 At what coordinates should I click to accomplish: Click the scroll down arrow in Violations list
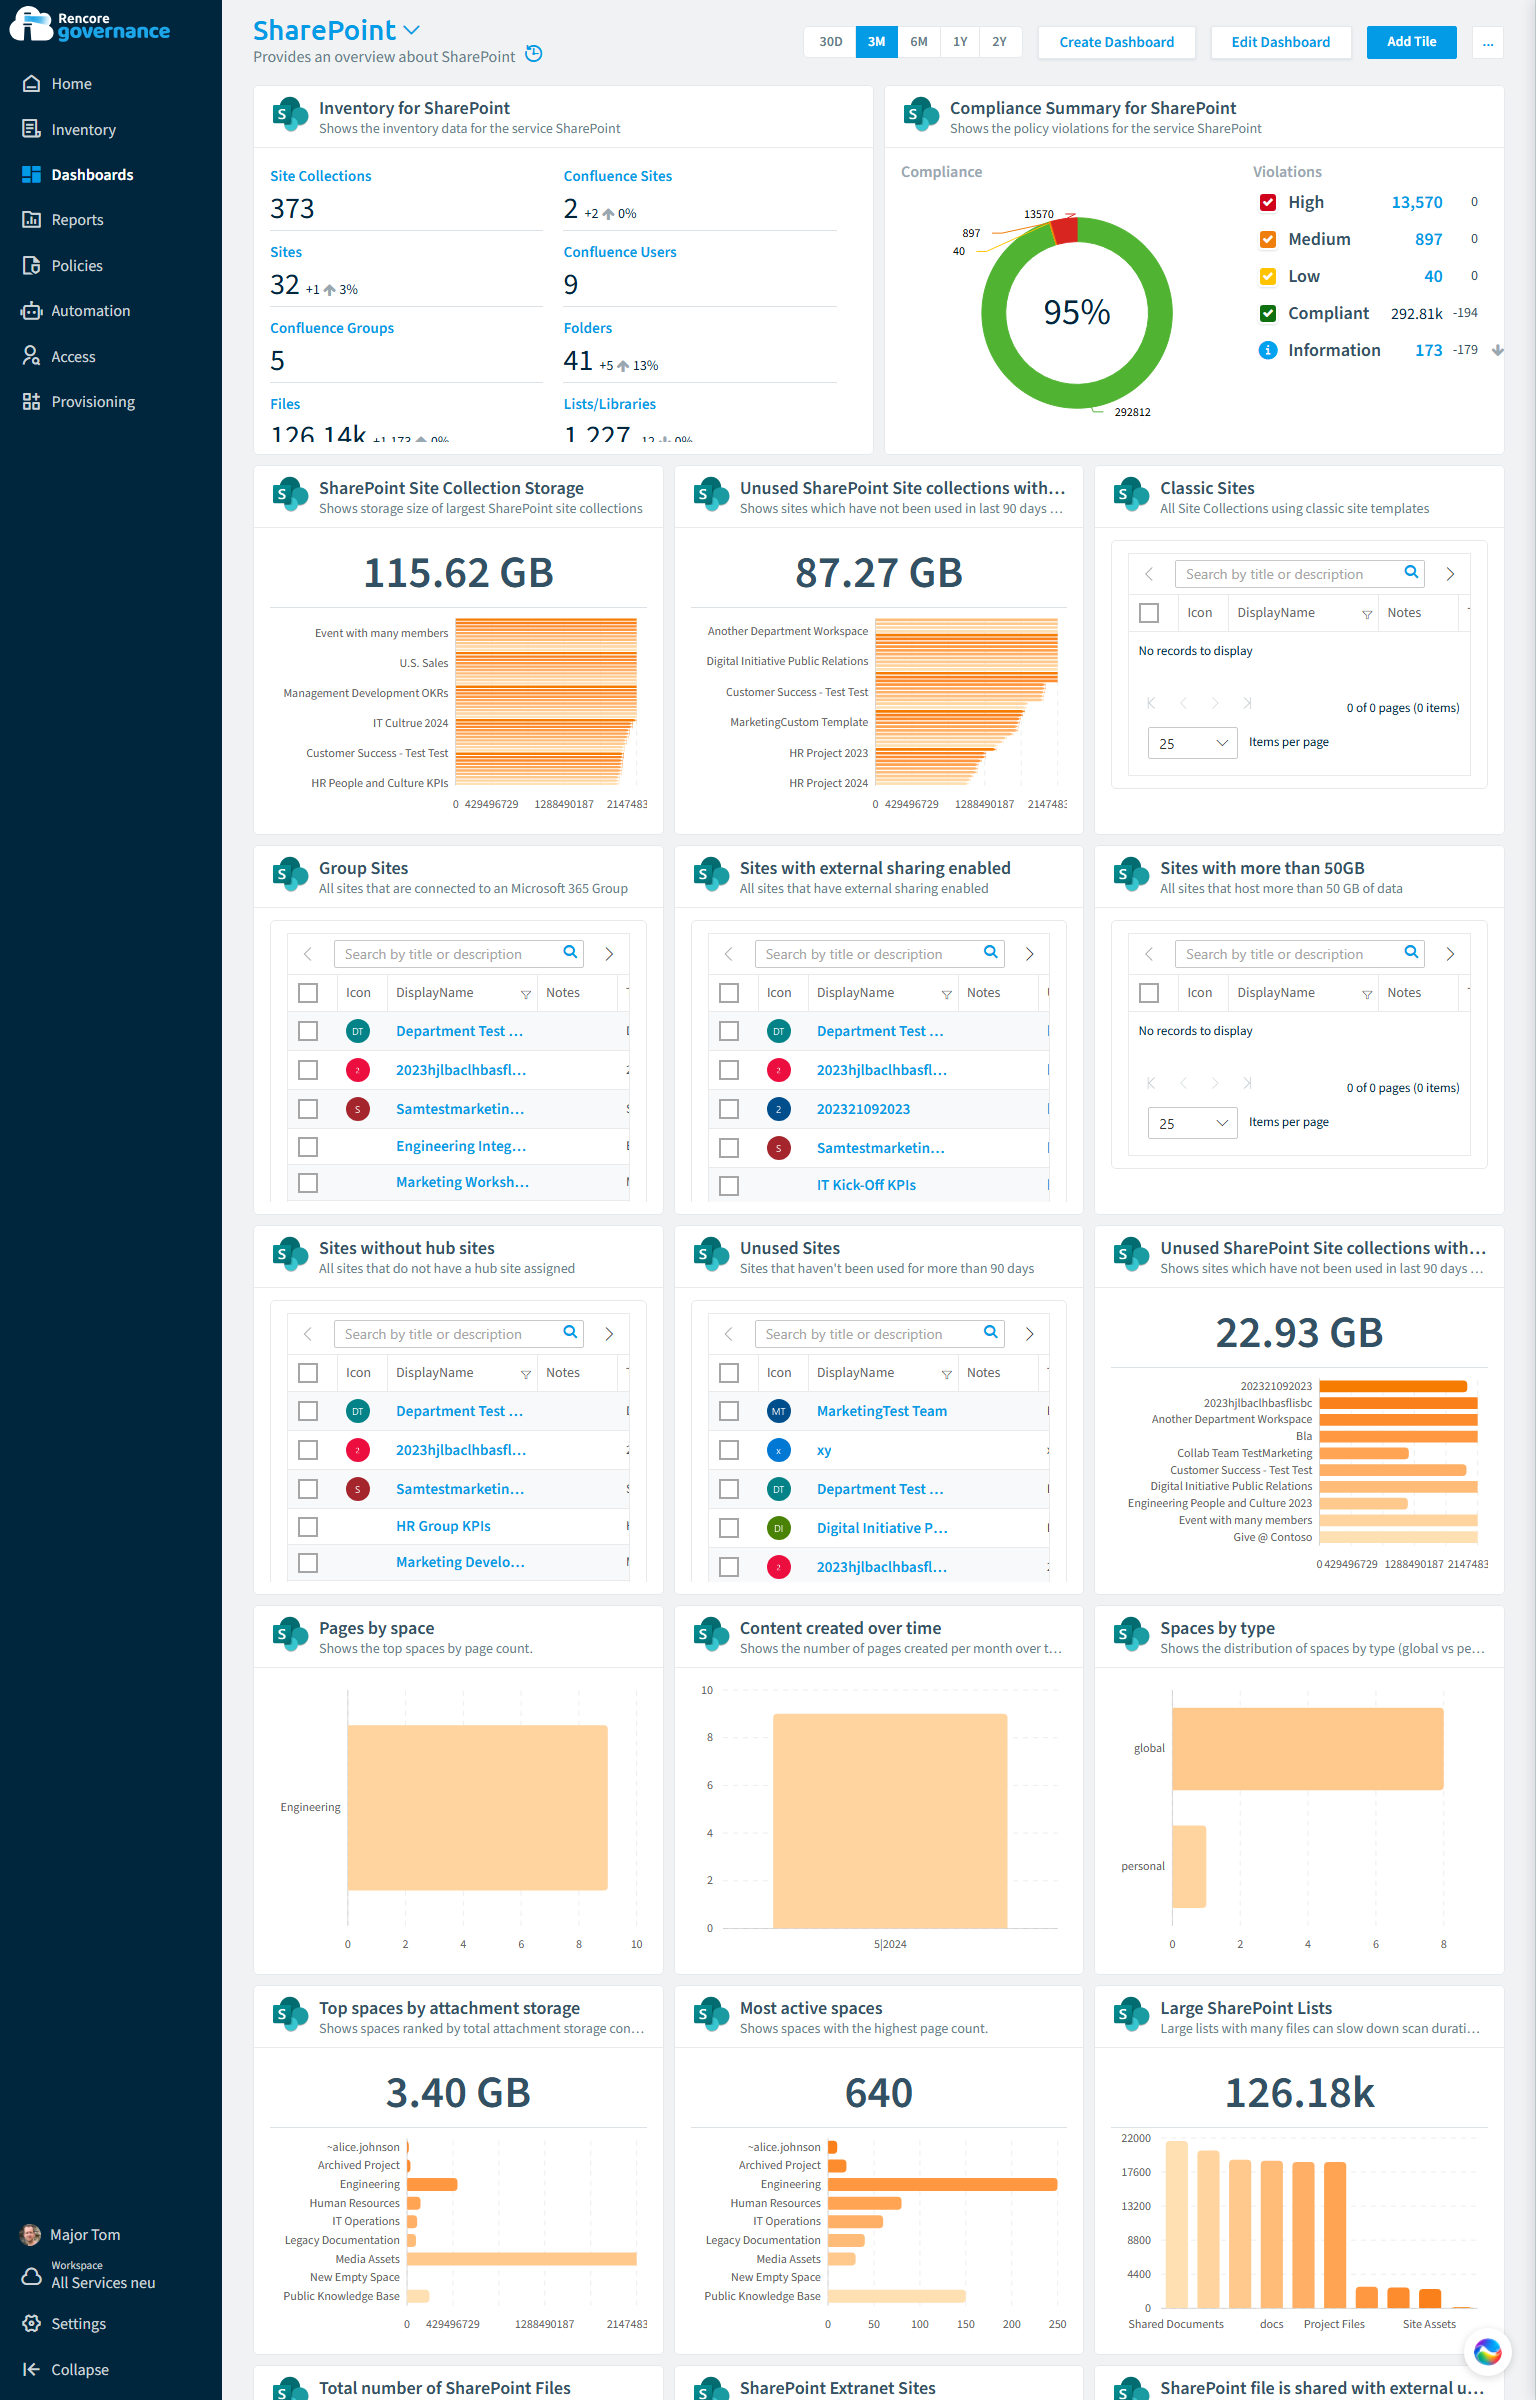pyautogui.click(x=1497, y=350)
